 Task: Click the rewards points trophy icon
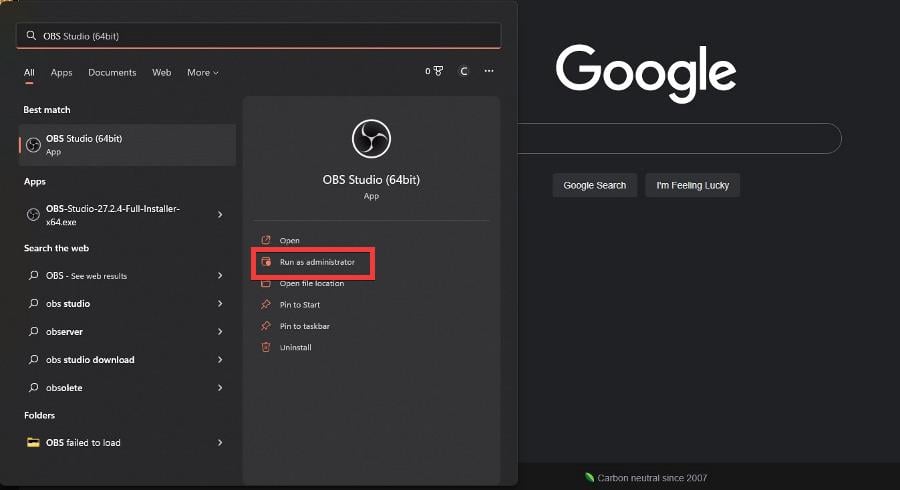click(439, 71)
